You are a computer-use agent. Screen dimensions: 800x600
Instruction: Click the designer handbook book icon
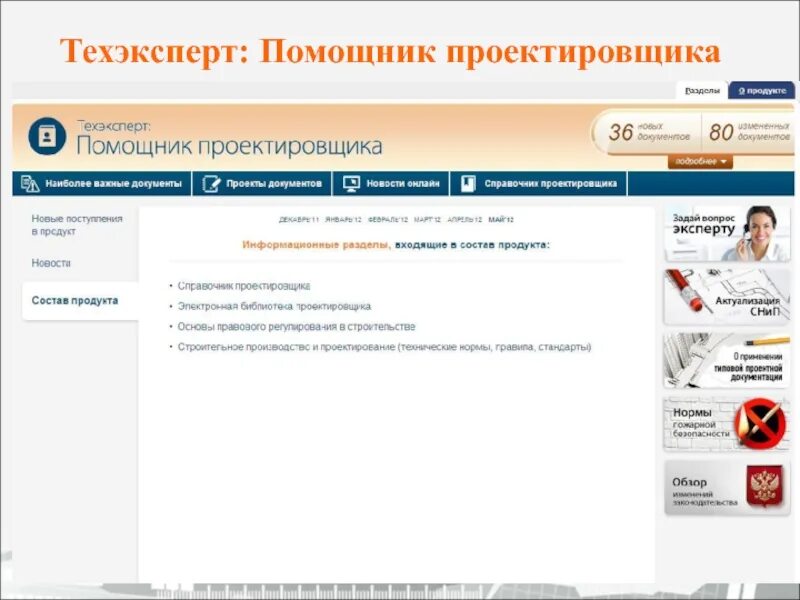coord(468,184)
